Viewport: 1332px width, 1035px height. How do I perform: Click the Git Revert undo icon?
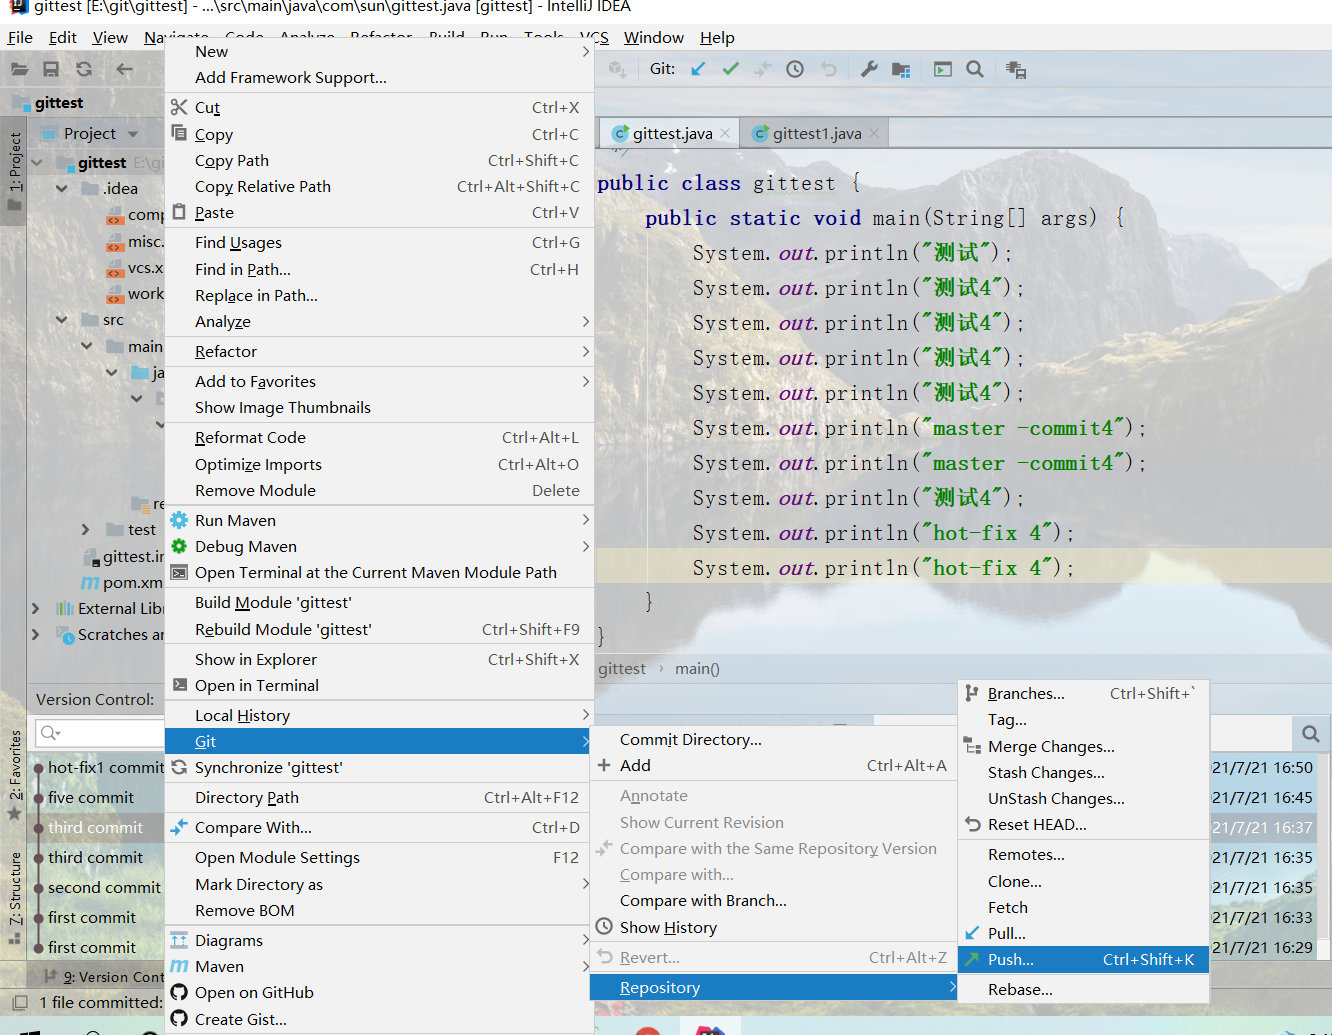point(828,69)
